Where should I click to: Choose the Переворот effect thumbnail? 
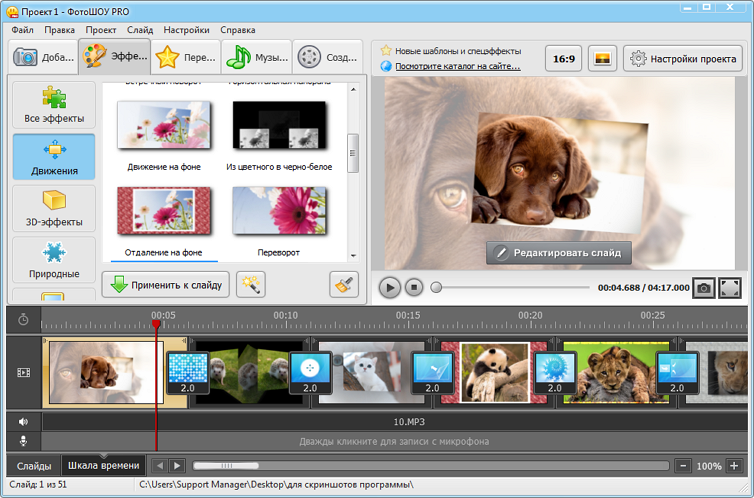[279, 211]
